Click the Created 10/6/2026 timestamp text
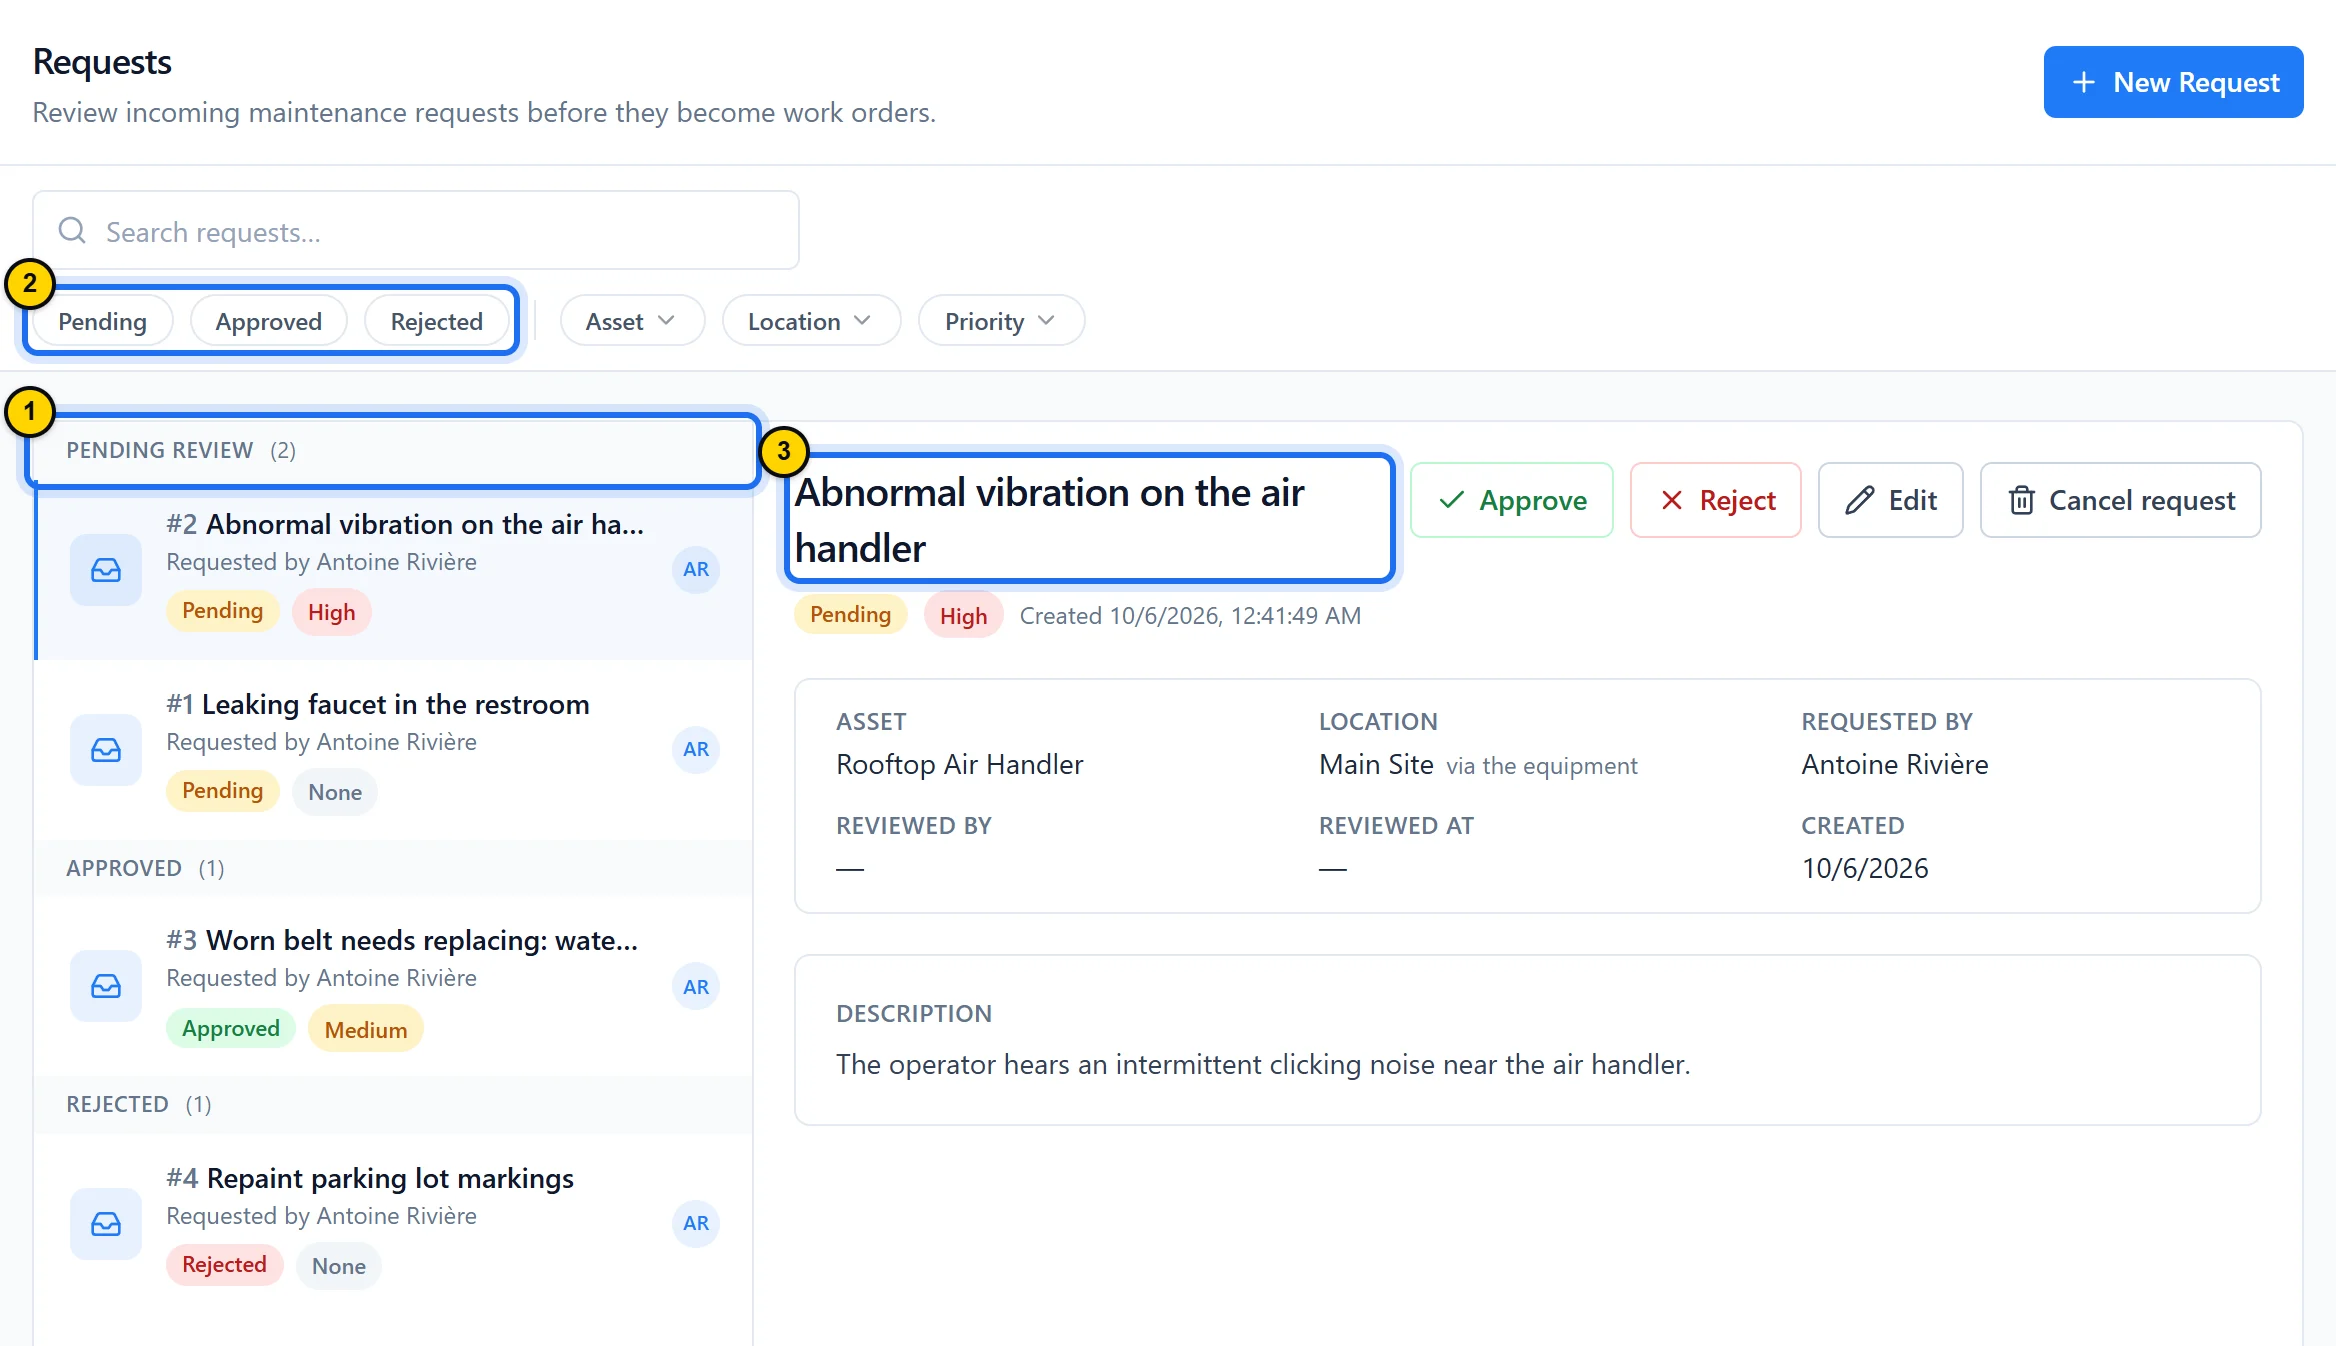 (x=1190, y=616)
